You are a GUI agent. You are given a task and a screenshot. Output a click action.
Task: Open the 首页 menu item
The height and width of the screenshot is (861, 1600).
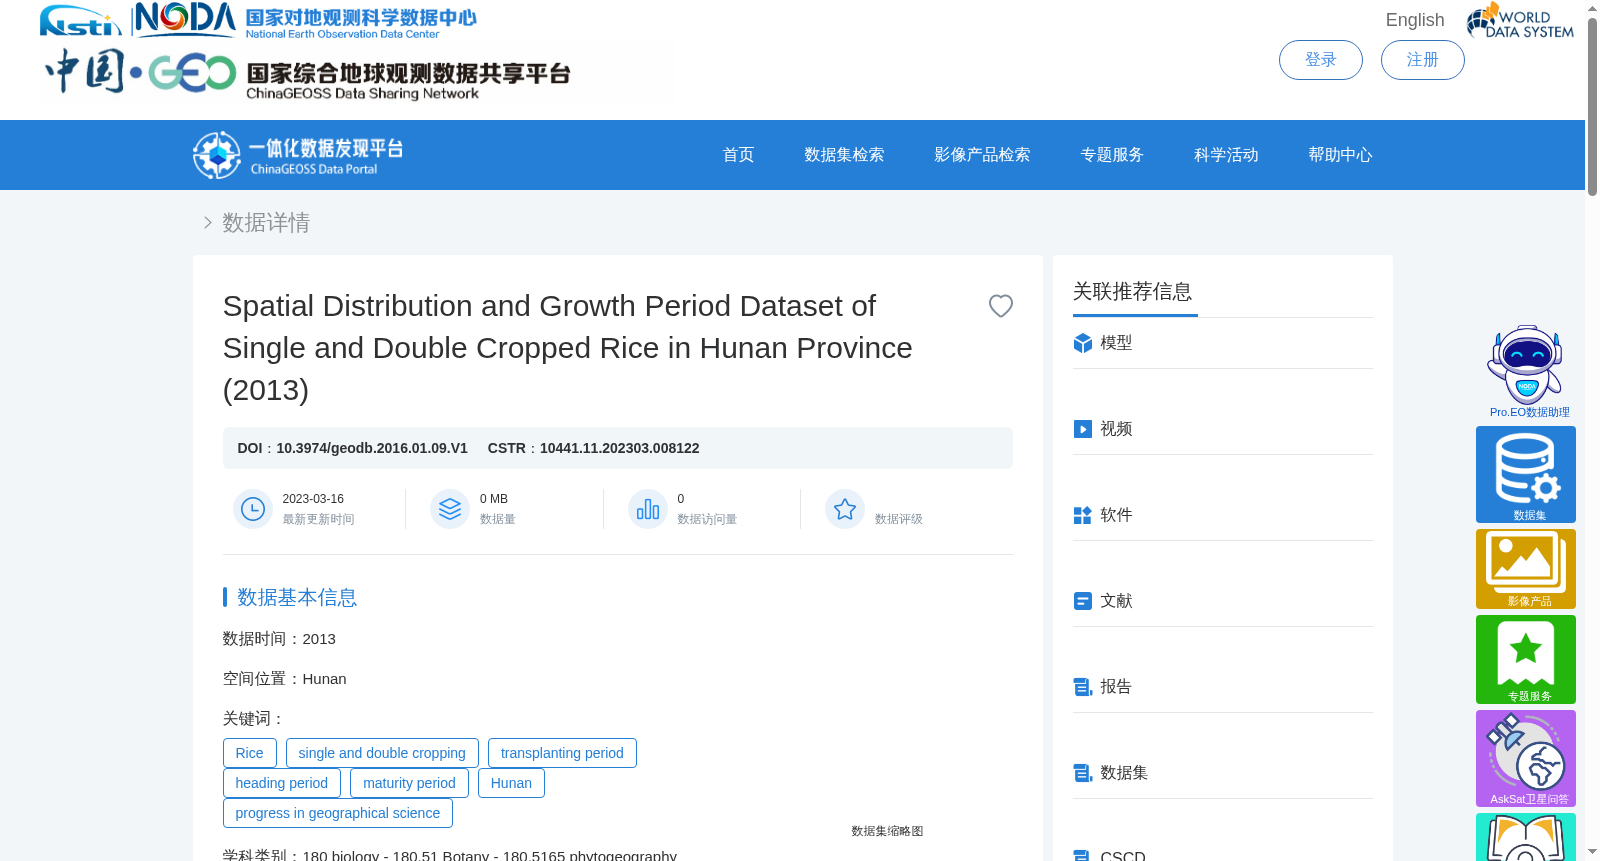point(738,155)
